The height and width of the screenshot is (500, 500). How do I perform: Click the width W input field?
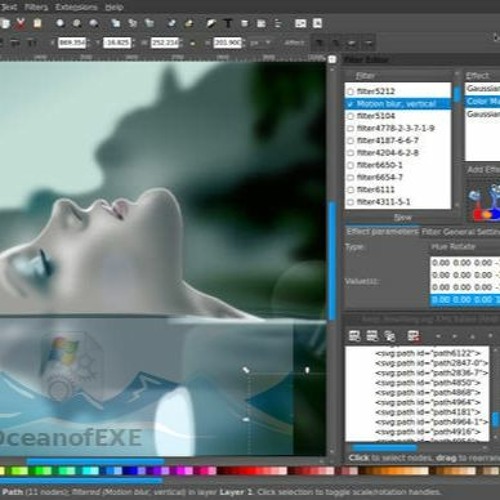(165, 43)
